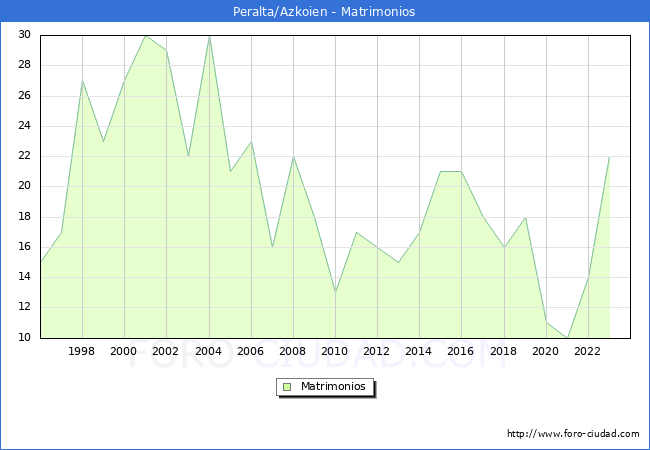Click the 20 y-axis value
The height and width of the screenshot is (450, 650).
tap(24, 186)
